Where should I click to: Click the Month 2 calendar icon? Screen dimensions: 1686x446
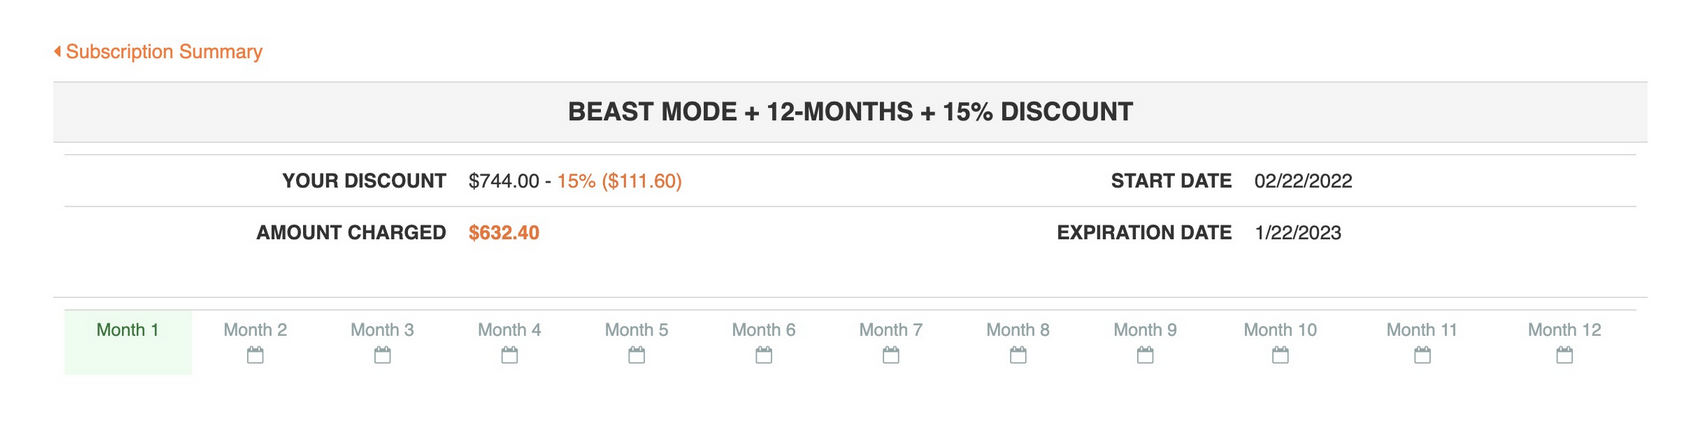click(x=255, y=355)
